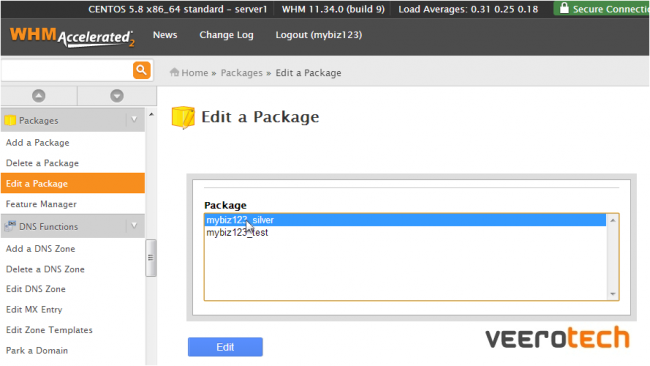Viewport: 650px width, 366px height.
Task: Open Feature Manager in sidebar
Action: [x=41, y=204]
